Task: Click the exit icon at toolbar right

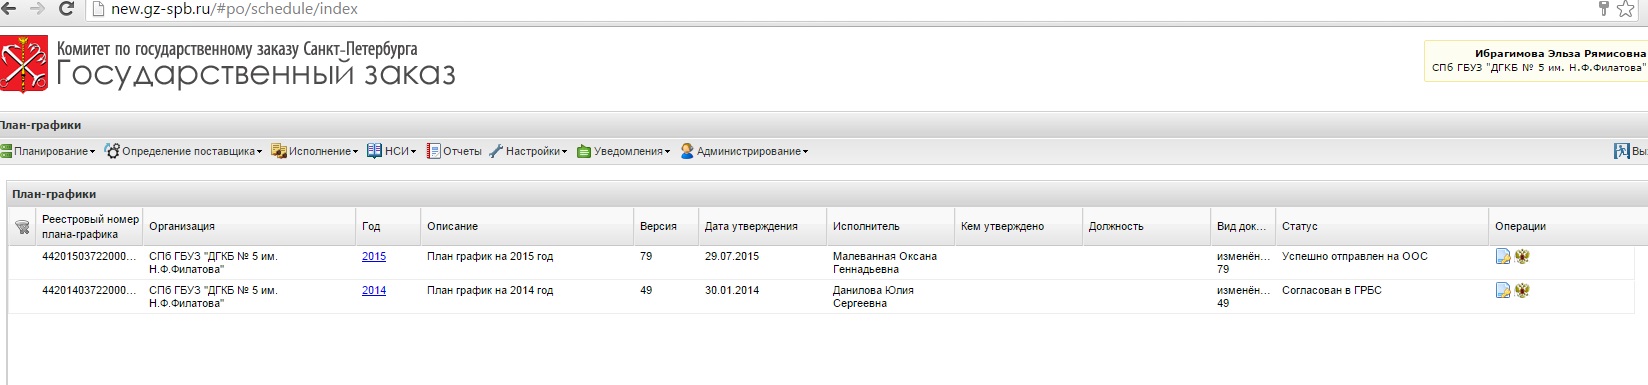Action: tap(1622, 151)
